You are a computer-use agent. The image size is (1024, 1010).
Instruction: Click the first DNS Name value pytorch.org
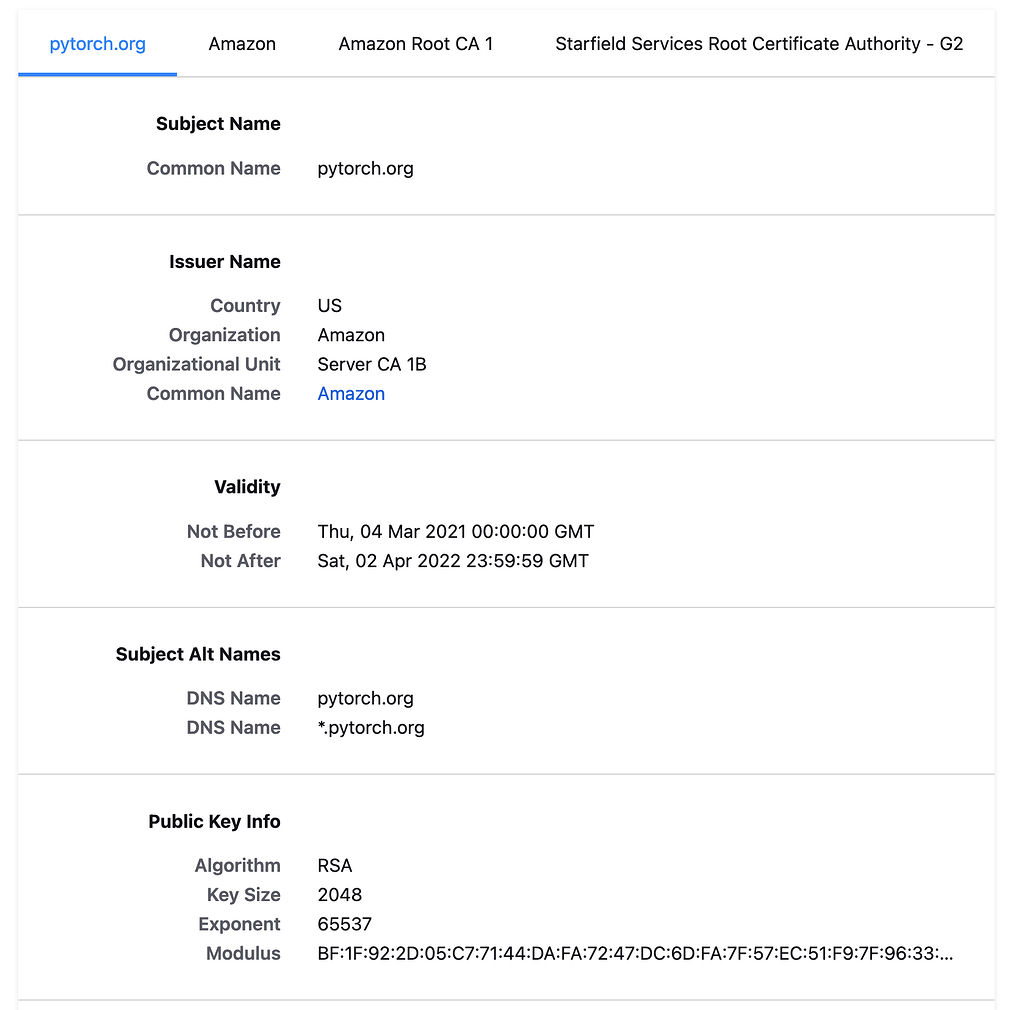click(x=365, y=699)
